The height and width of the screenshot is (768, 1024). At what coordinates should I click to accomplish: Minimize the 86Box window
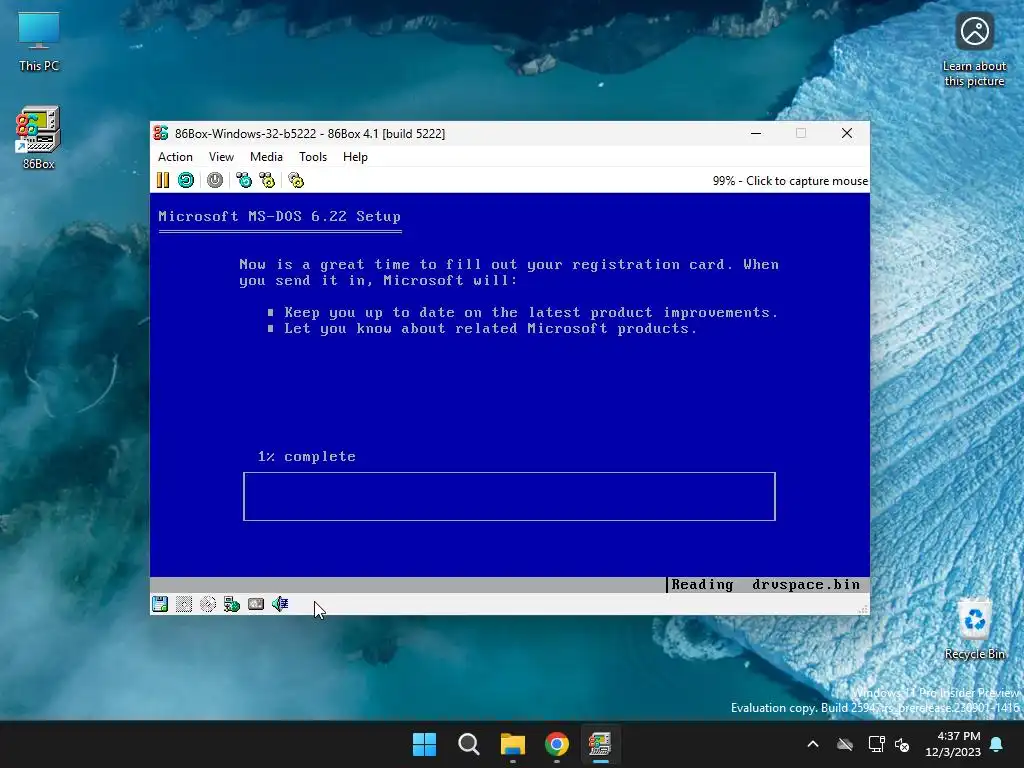(756, 133)
